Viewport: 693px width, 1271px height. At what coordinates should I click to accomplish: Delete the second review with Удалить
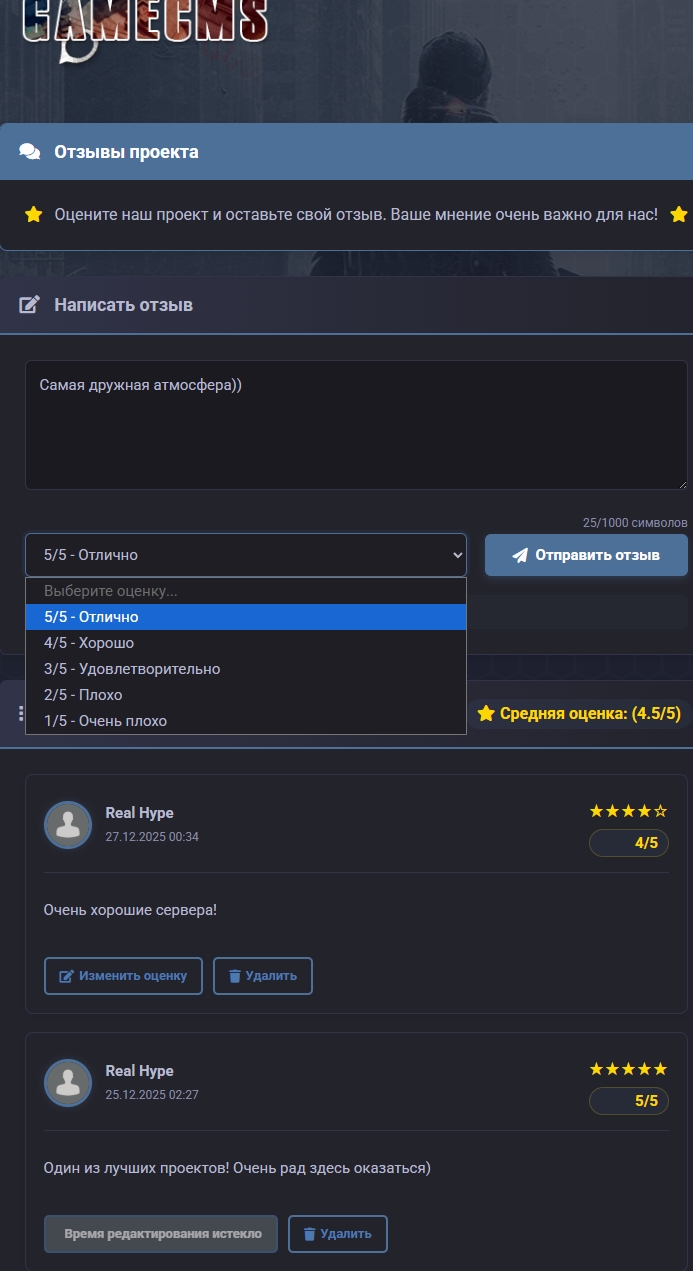tap(337, 1234)
